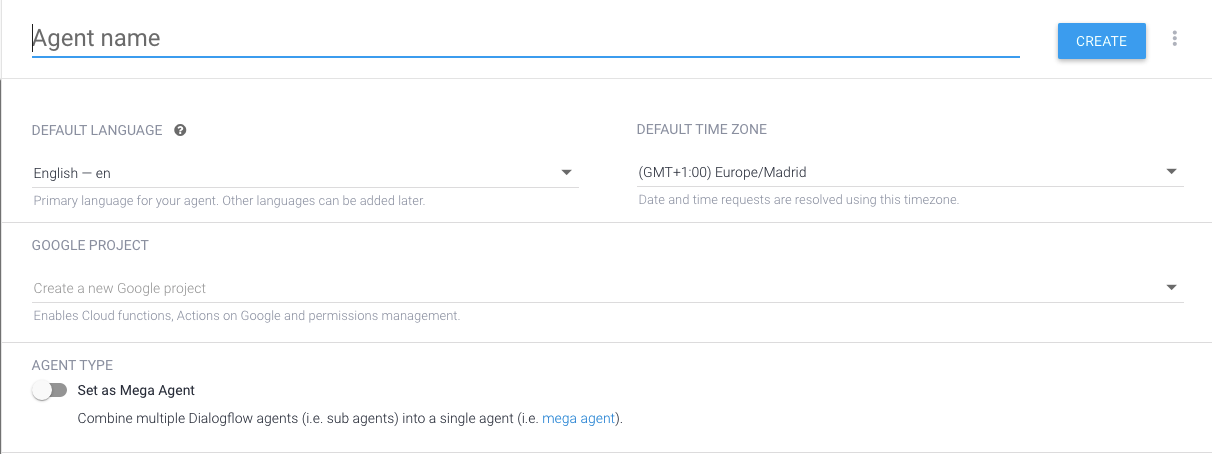
Task: Expand the default language dropdown arrow
Action: click(x=567, y=173)
